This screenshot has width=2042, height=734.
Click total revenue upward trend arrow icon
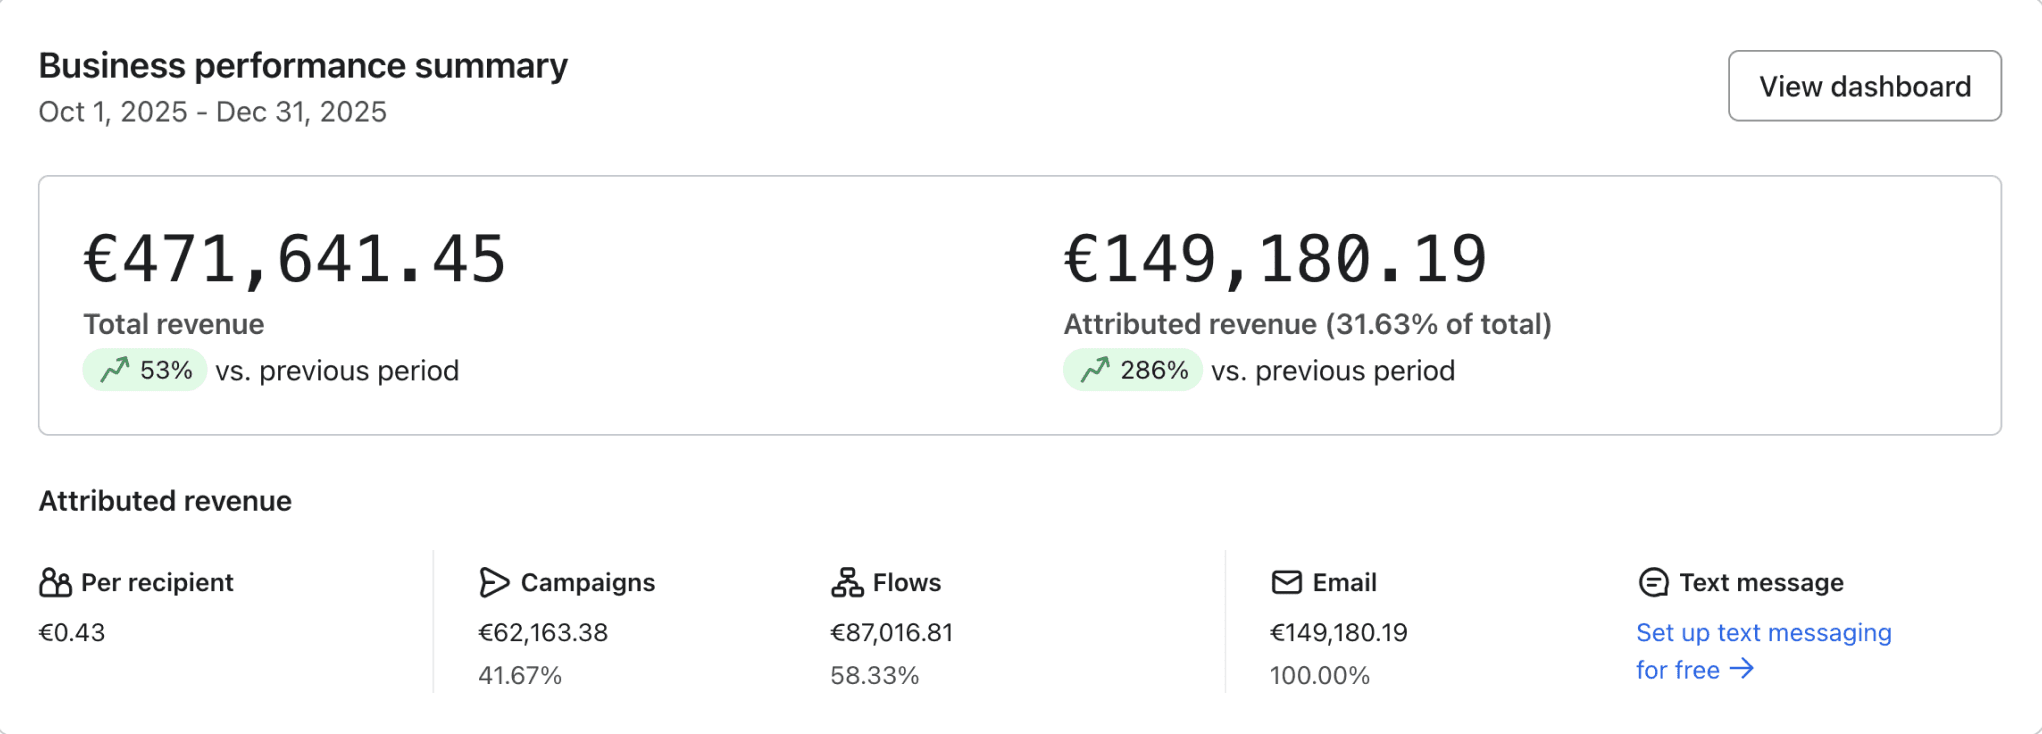115,370
